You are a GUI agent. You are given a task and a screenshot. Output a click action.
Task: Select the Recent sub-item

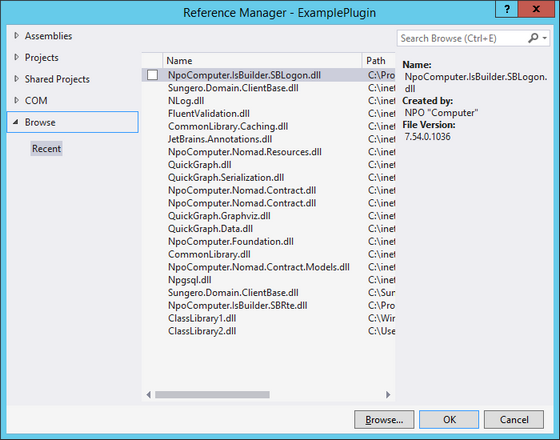click(x=46, y=149)
